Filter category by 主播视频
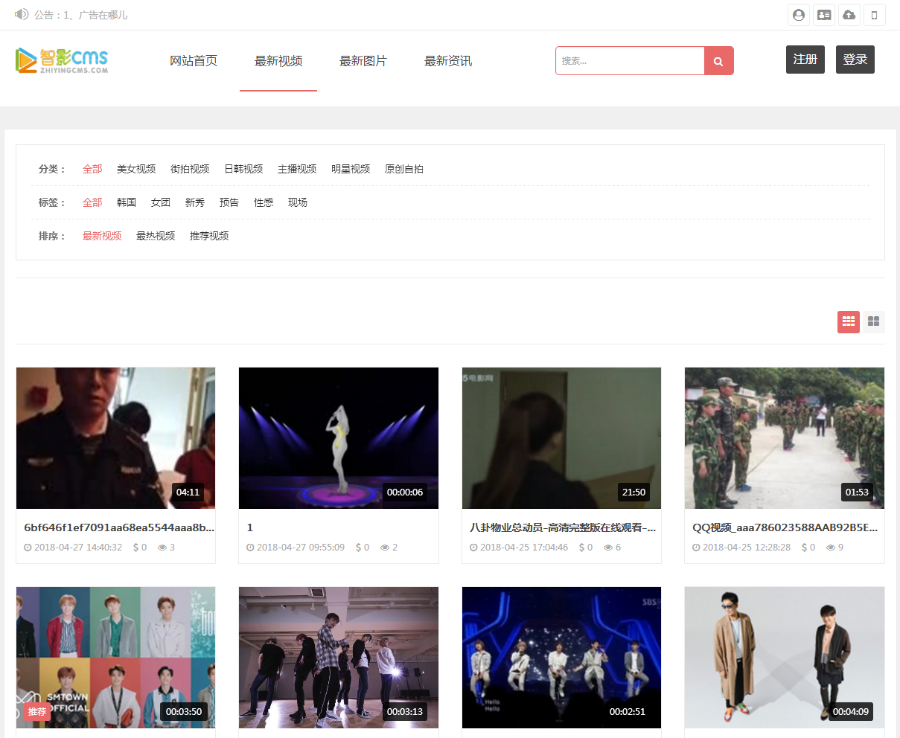The image size is (900, 738). (x=297, y=169)
